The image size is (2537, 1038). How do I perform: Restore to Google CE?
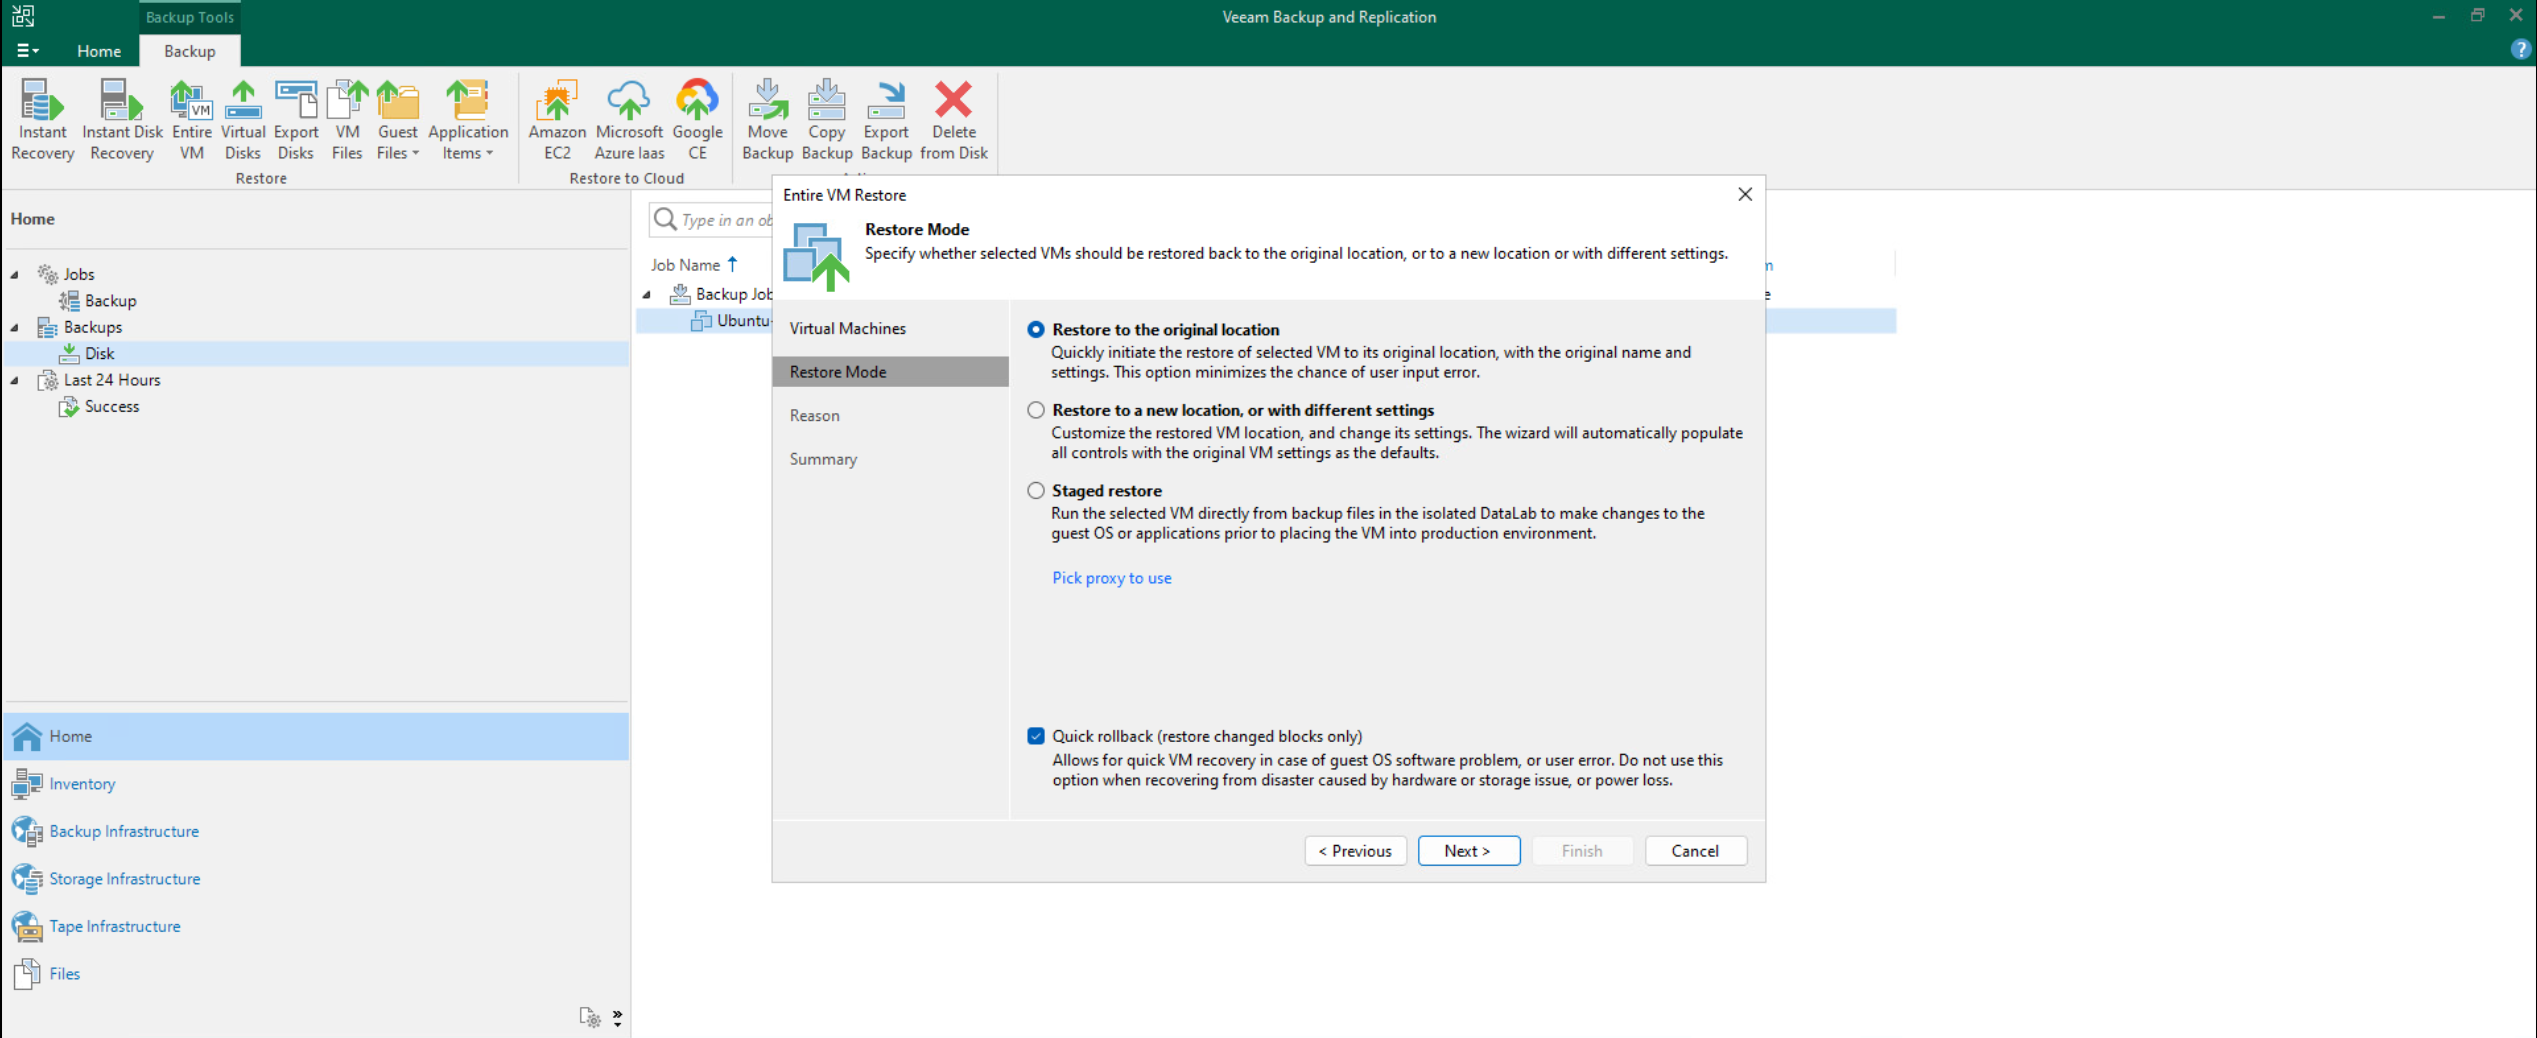click(x=697, y=120)
